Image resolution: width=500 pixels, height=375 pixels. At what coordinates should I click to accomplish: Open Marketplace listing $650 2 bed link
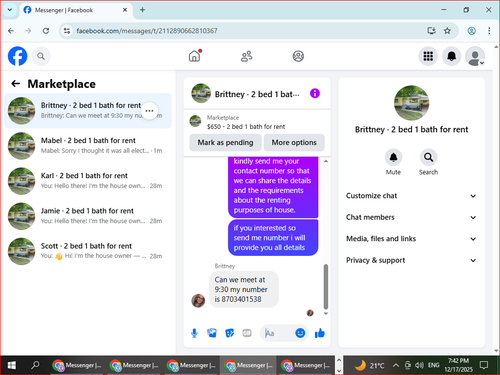(x=246, y=127)
